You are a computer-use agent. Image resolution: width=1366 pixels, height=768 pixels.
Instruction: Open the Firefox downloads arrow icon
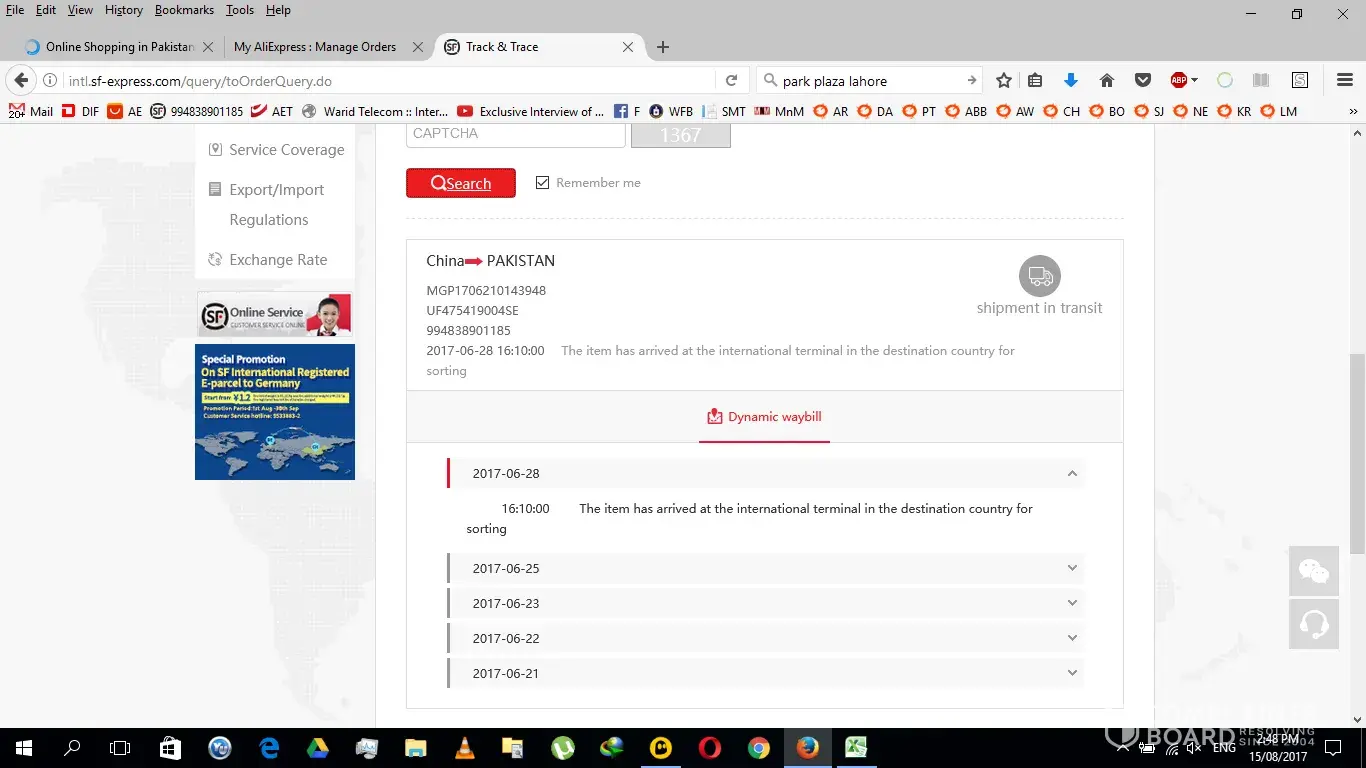(x=1070, y=81)
